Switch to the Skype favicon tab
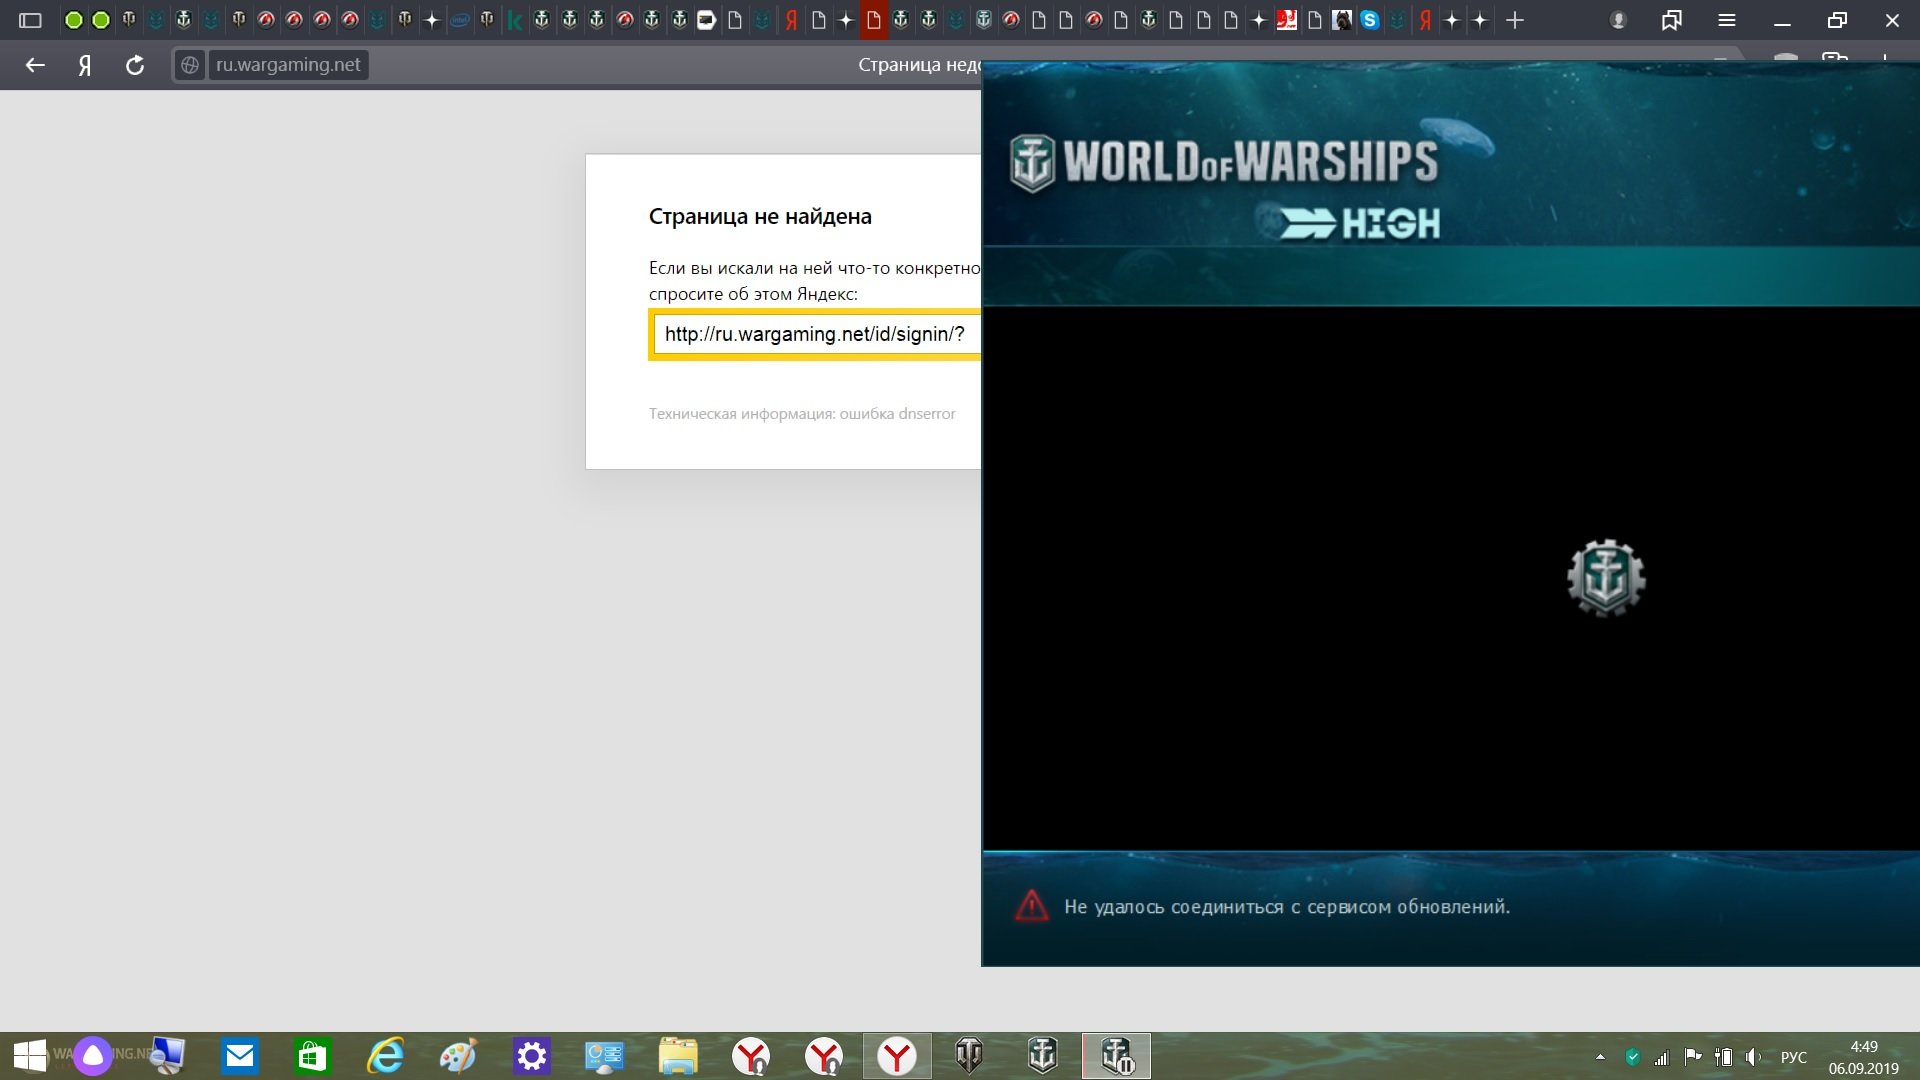The image size is (1920, 1080). tap(1370, 20)
